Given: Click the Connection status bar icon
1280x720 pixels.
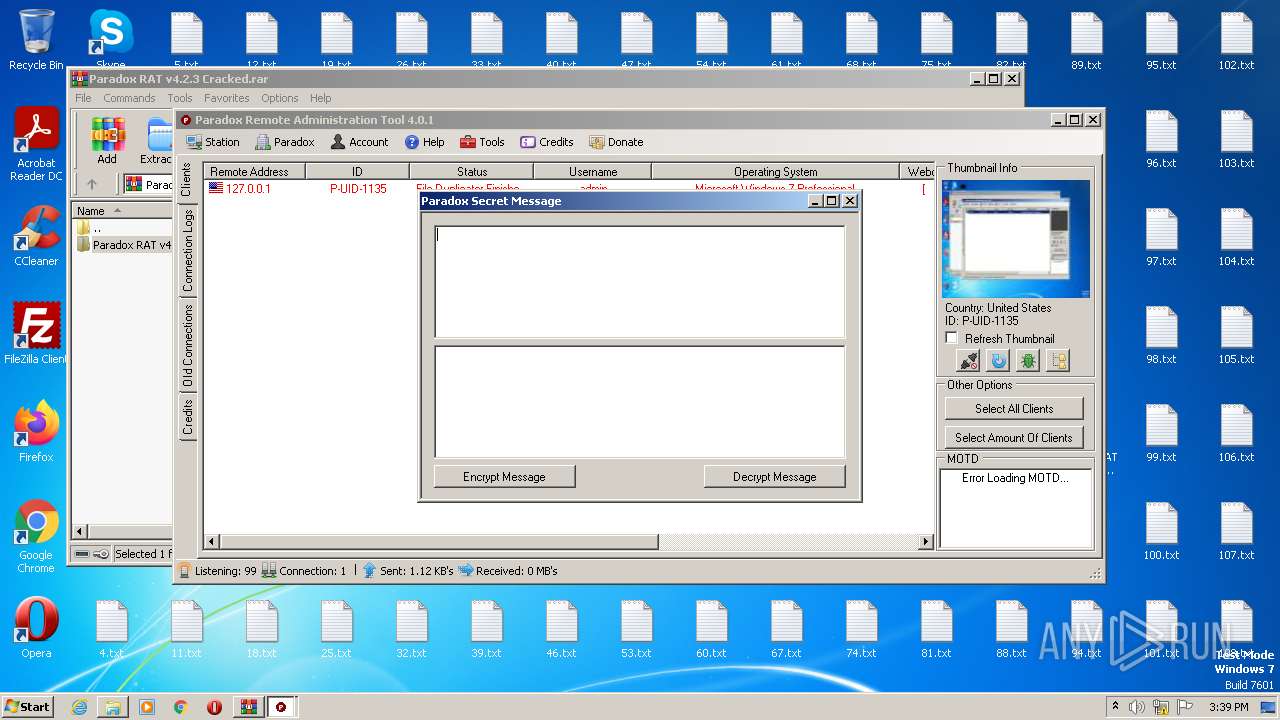Looking at the screenshot, I should pos(269,571).
